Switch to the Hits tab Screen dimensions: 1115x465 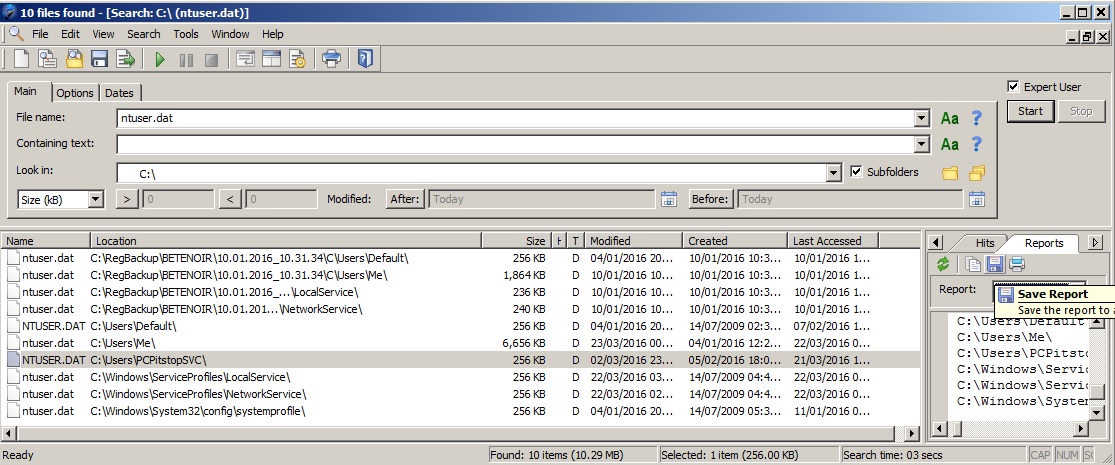984,243
